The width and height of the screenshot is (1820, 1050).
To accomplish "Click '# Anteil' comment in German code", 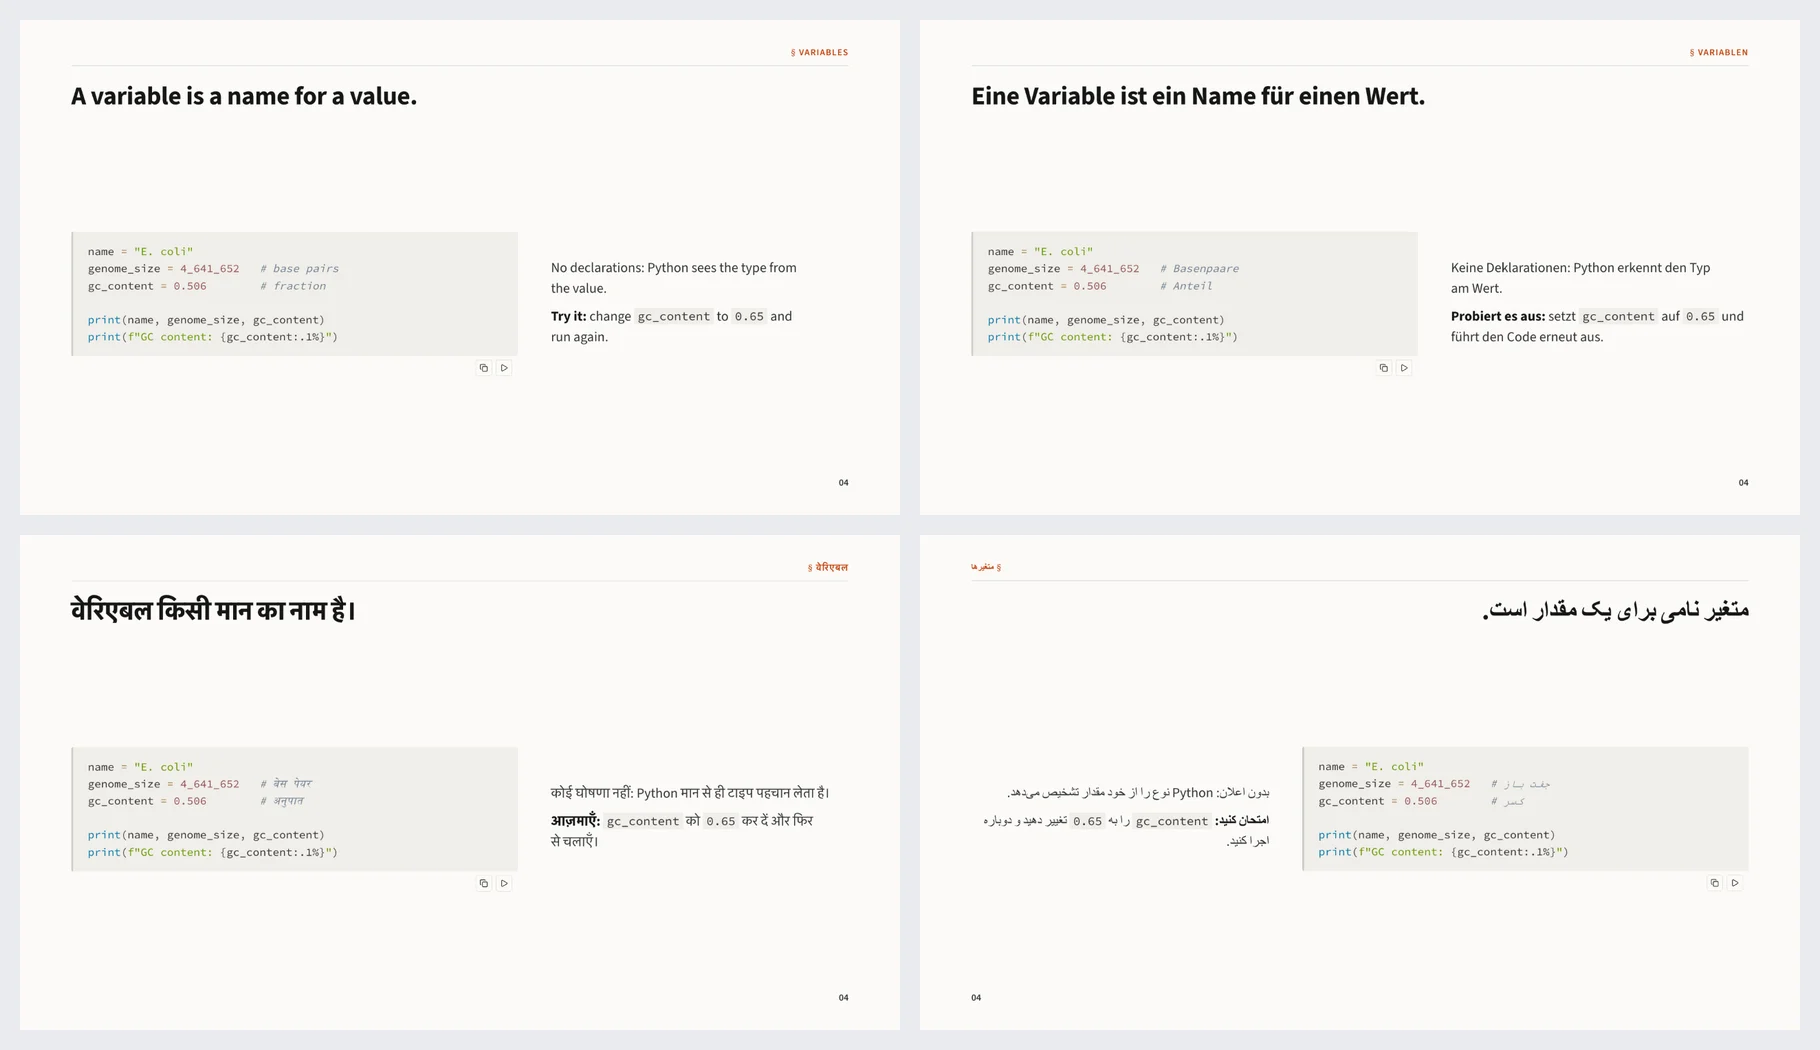I will coord(1186,286).
